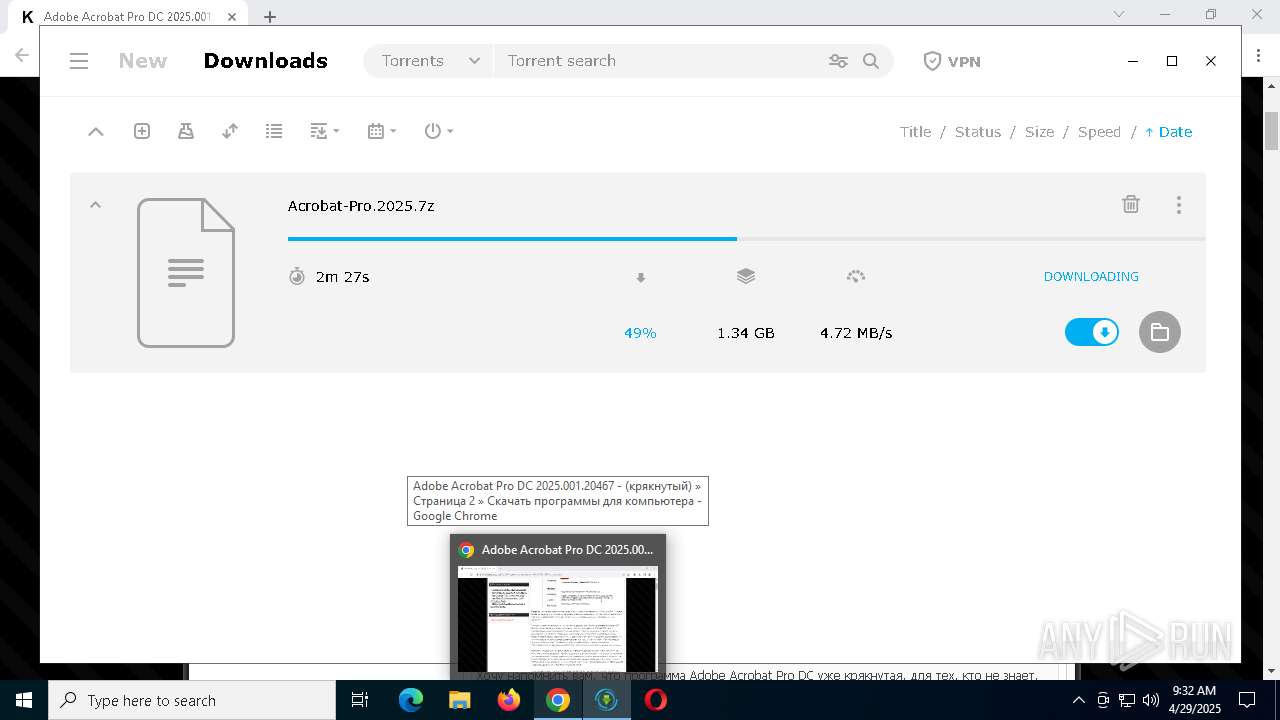Click the add torrent plus icon

[142, 131]
